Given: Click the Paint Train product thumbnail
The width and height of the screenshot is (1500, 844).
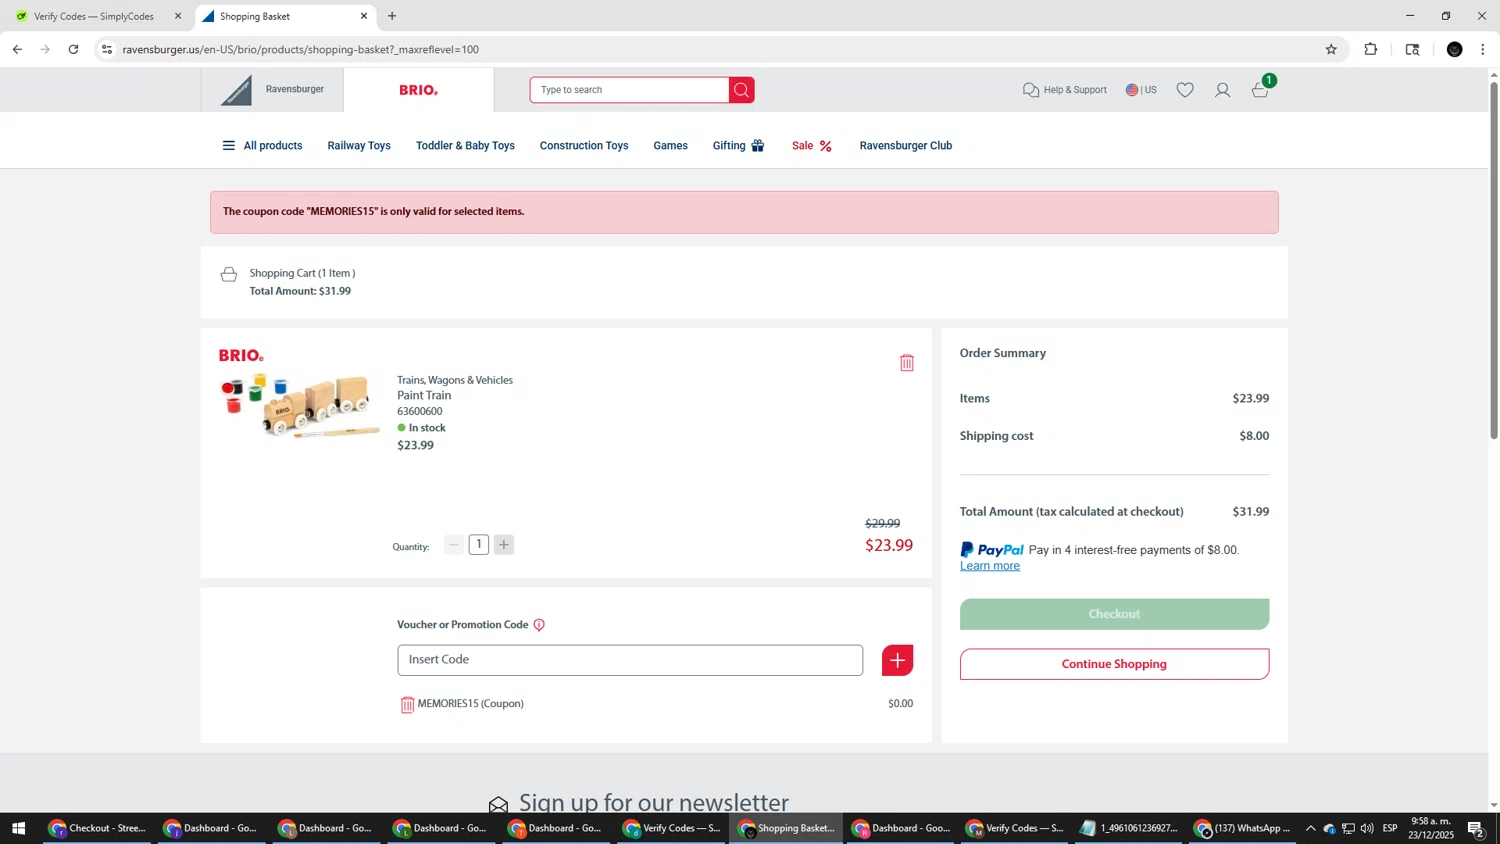Looking at the screenshot, I should pyautogui.click(x=300, y=406).
